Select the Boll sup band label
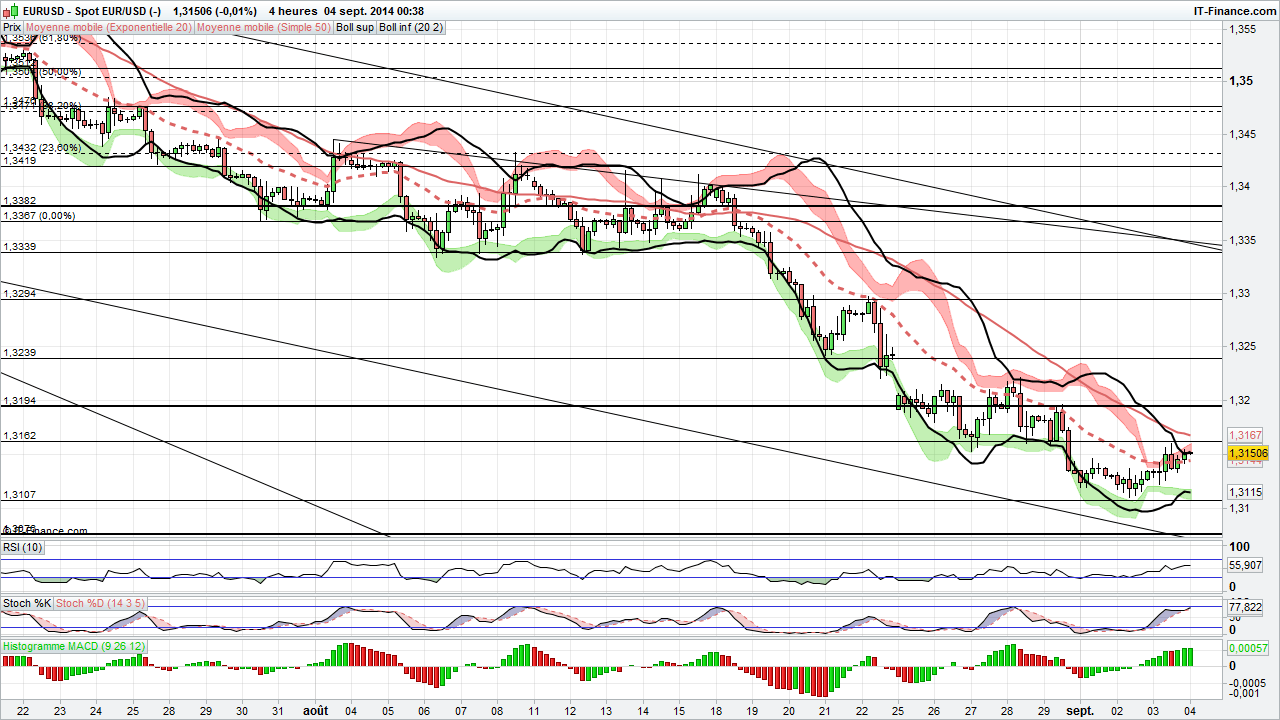The width and height of the screenshot is (1280, 720). [x=355, y=27]
